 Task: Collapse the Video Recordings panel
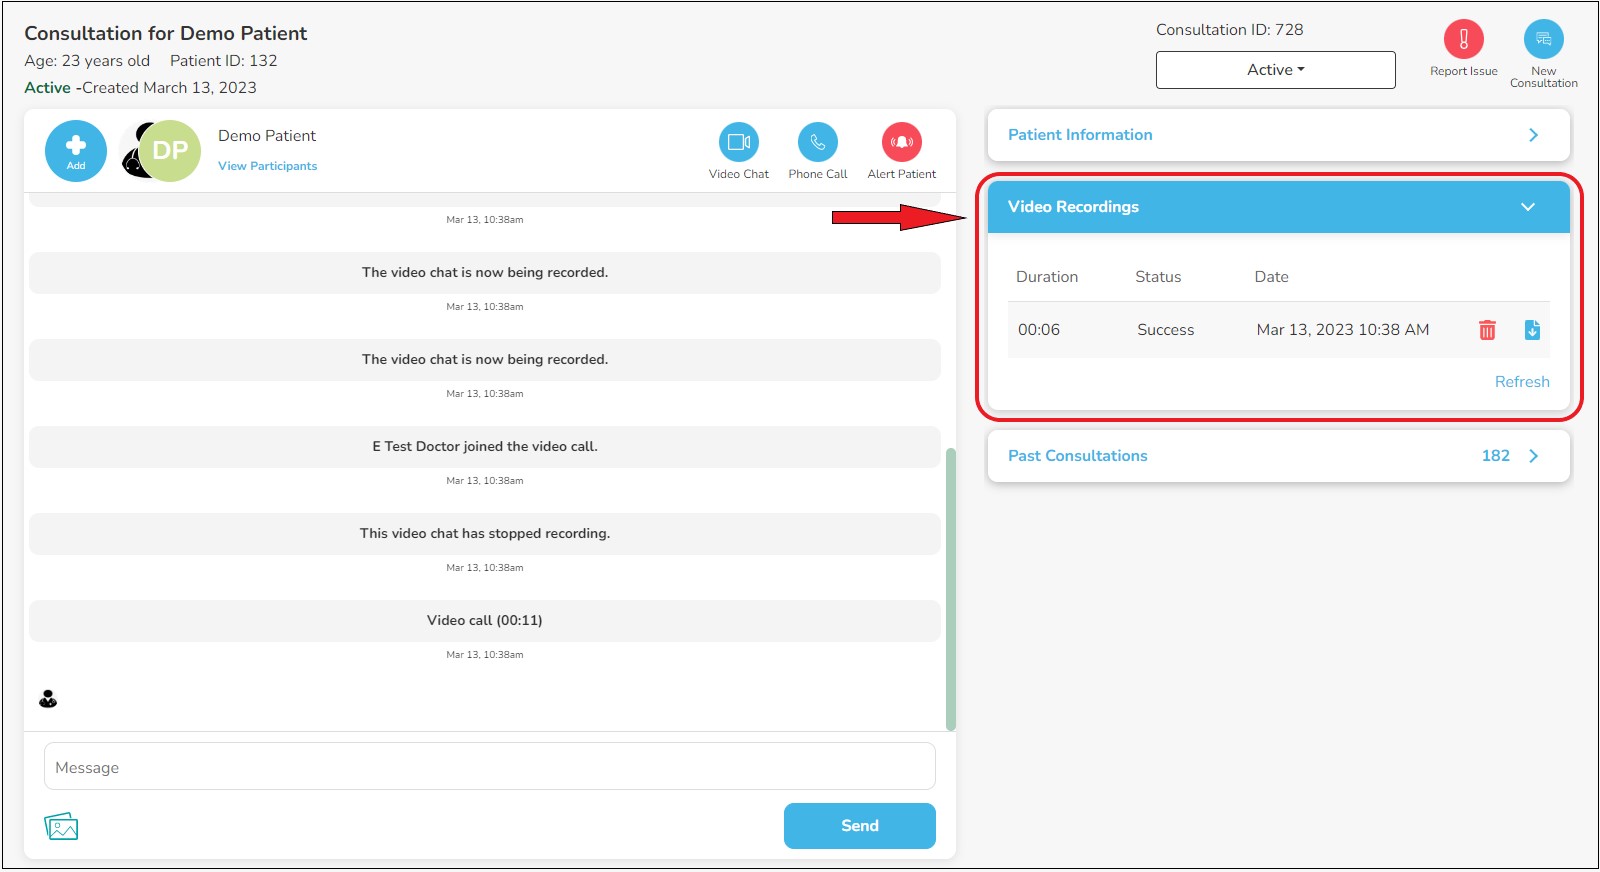coord(1527,207)
